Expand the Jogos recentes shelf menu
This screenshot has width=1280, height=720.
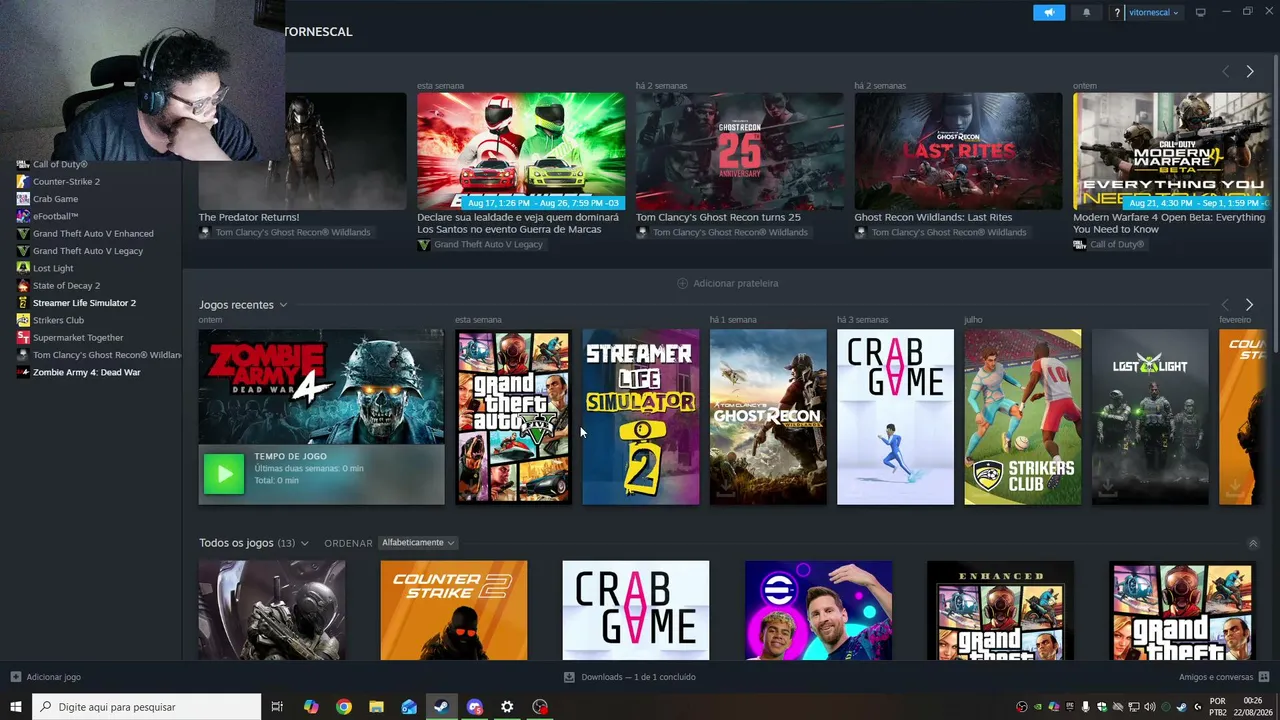pos(283,305)
